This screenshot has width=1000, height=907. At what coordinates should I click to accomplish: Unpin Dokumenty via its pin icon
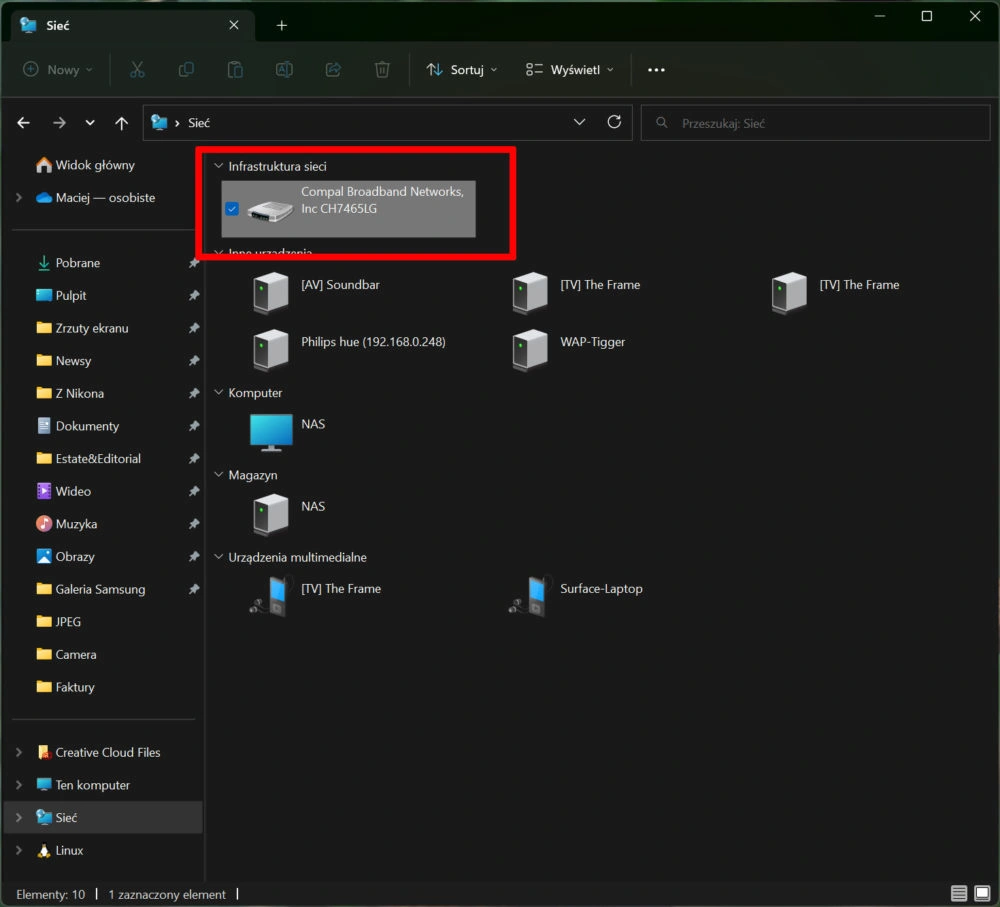coord(194,425)
